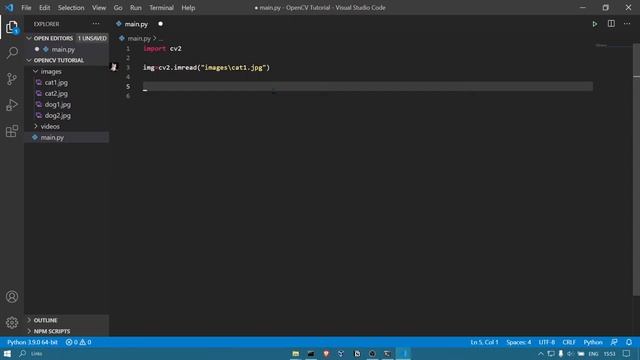Click the tray microphone icon
The height and width of the screenshot is (360, 640).
(561, 354)
